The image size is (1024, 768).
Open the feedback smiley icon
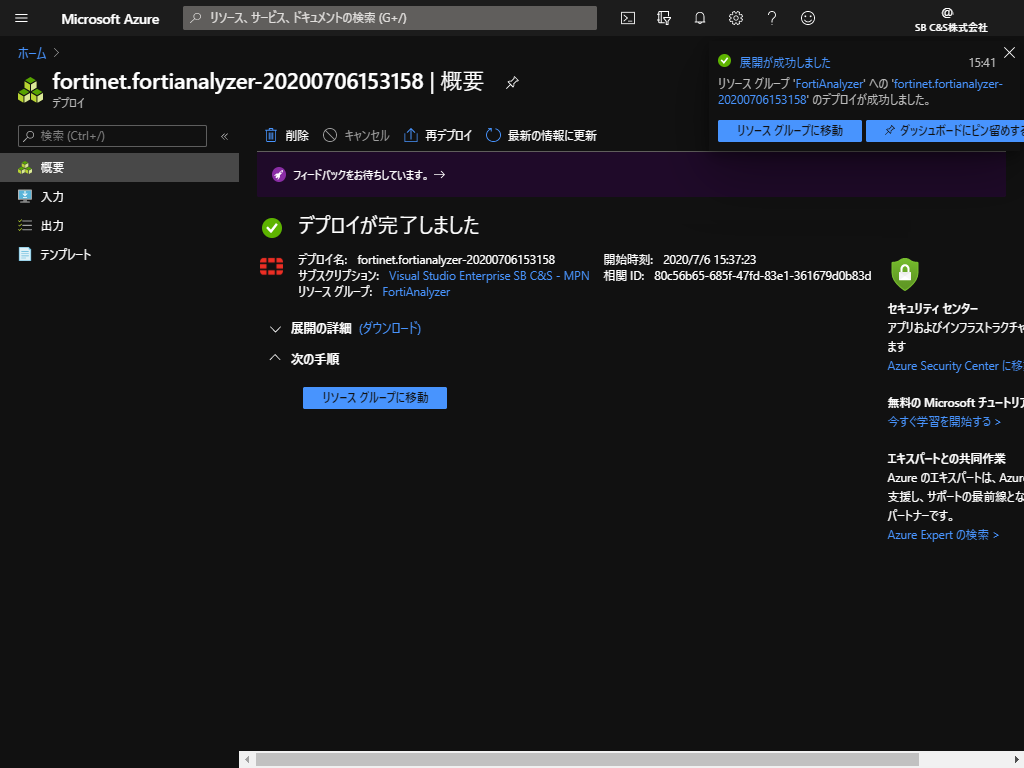[808, 18]
